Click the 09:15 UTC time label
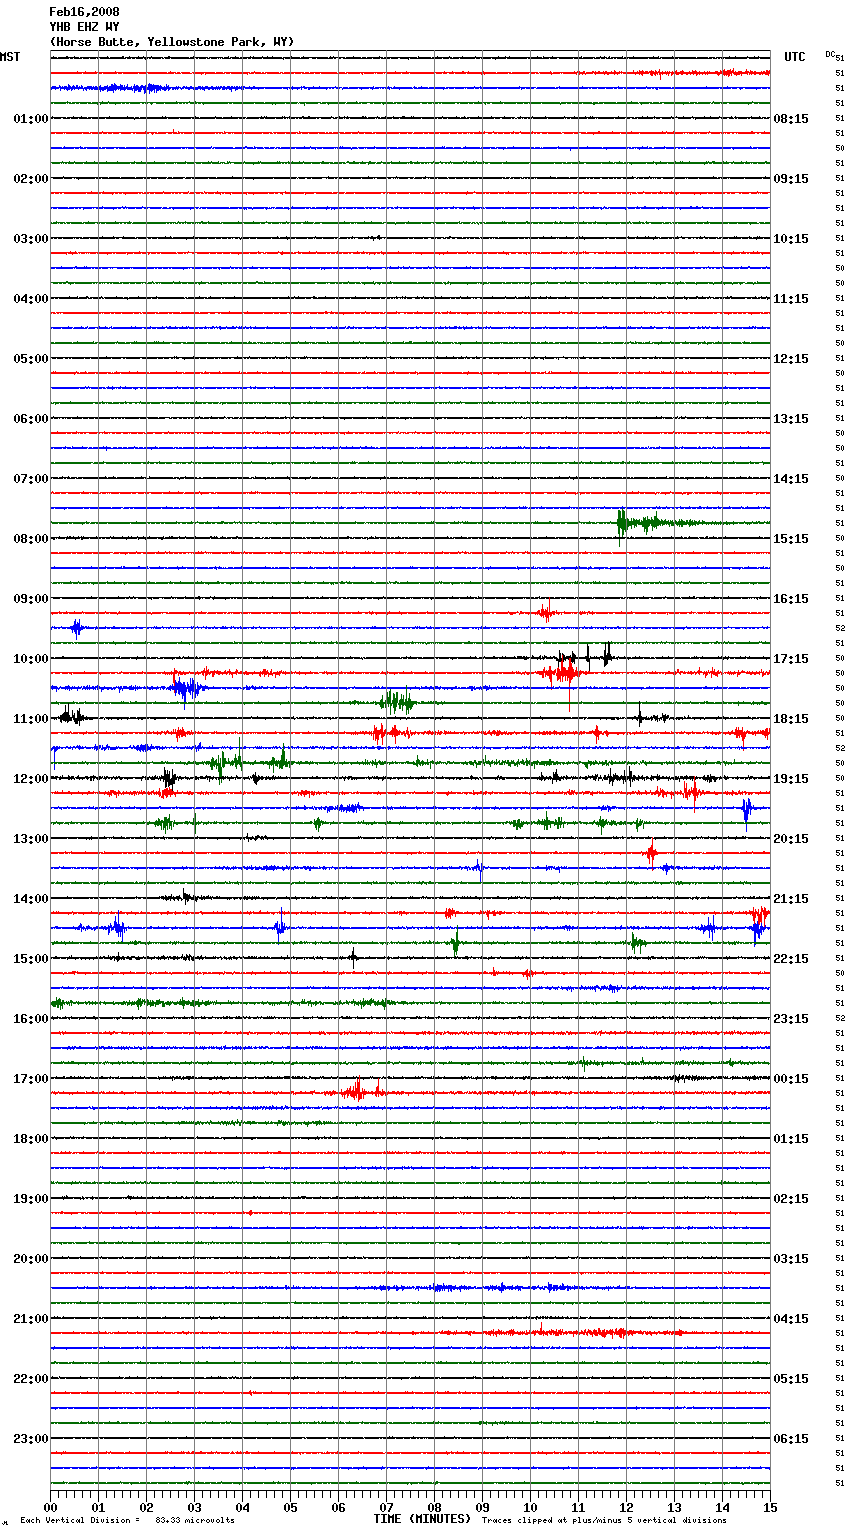Viewport: 850px width, 1534px height. click(791, 179)
